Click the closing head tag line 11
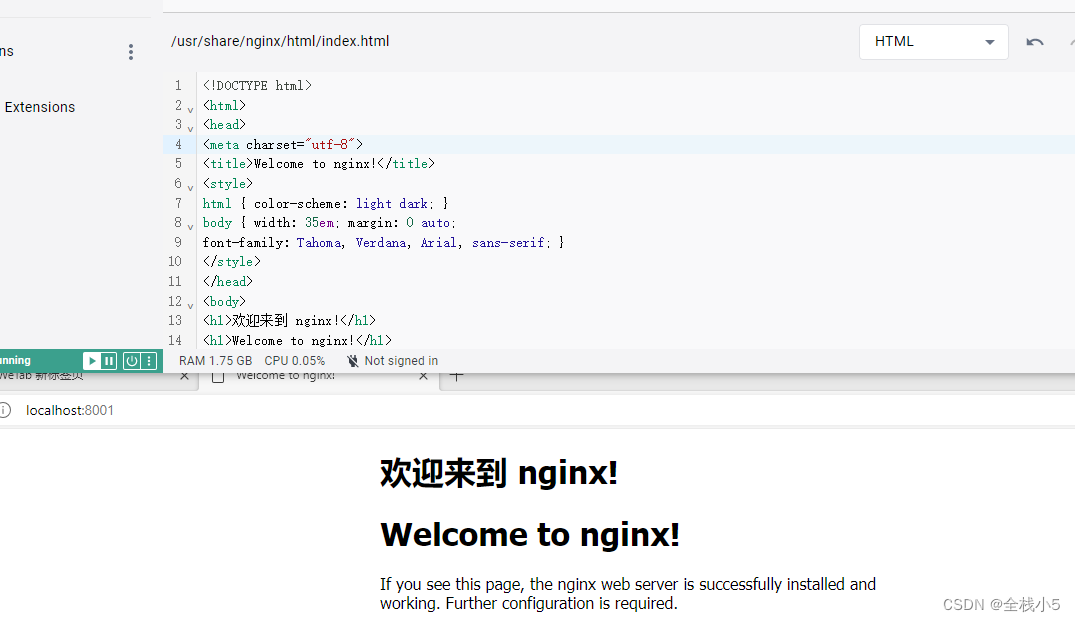Image resolution: width=1075 pixels, height=622 pixels. click(x=228, y=282)
